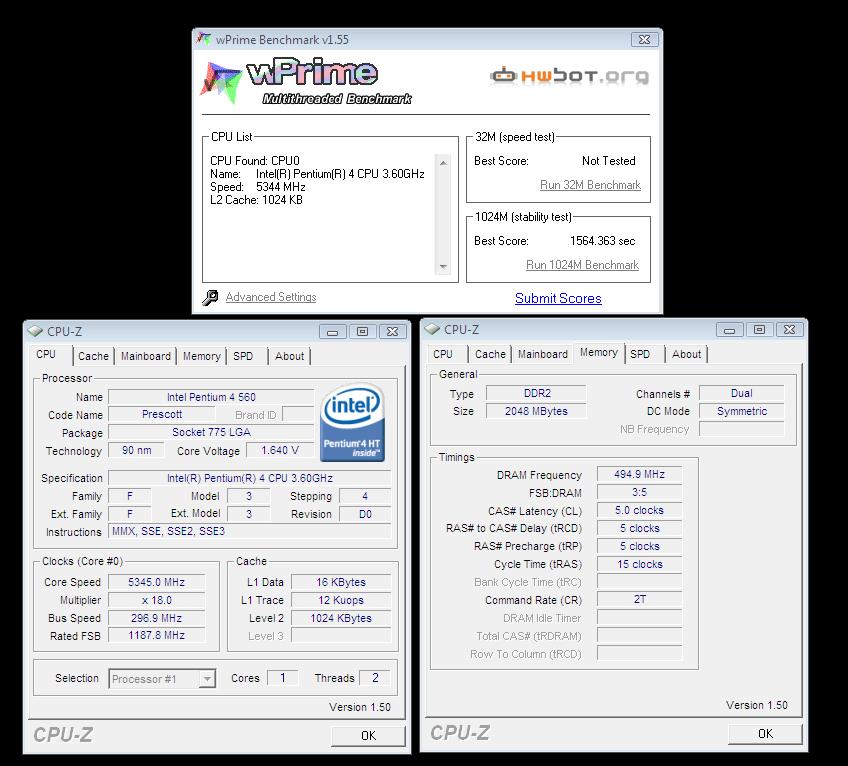848x766 pixels.
Task: Click OK in left CPU-Z window
Action: [x=368, y=736]
